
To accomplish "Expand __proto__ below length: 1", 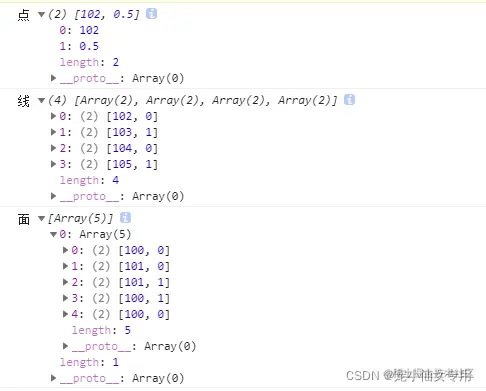I will point(53,378).
